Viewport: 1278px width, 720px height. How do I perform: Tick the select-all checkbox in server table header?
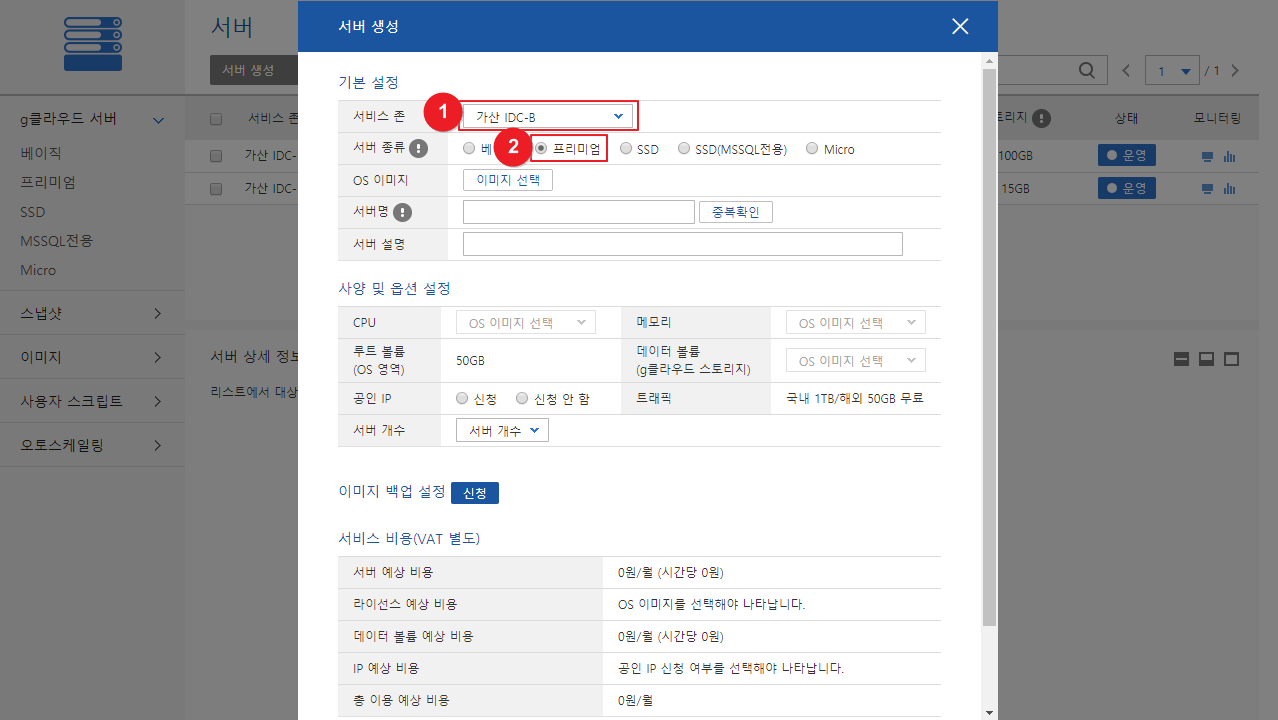point(216,119)
